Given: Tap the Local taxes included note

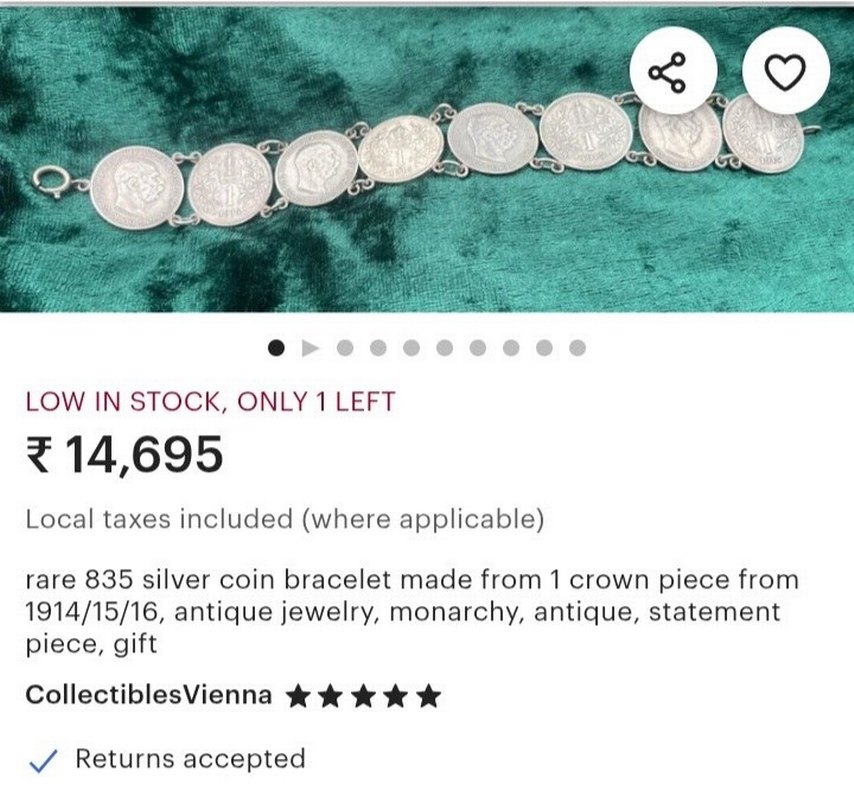Looking at the screenshot, I should coord(285,519).
